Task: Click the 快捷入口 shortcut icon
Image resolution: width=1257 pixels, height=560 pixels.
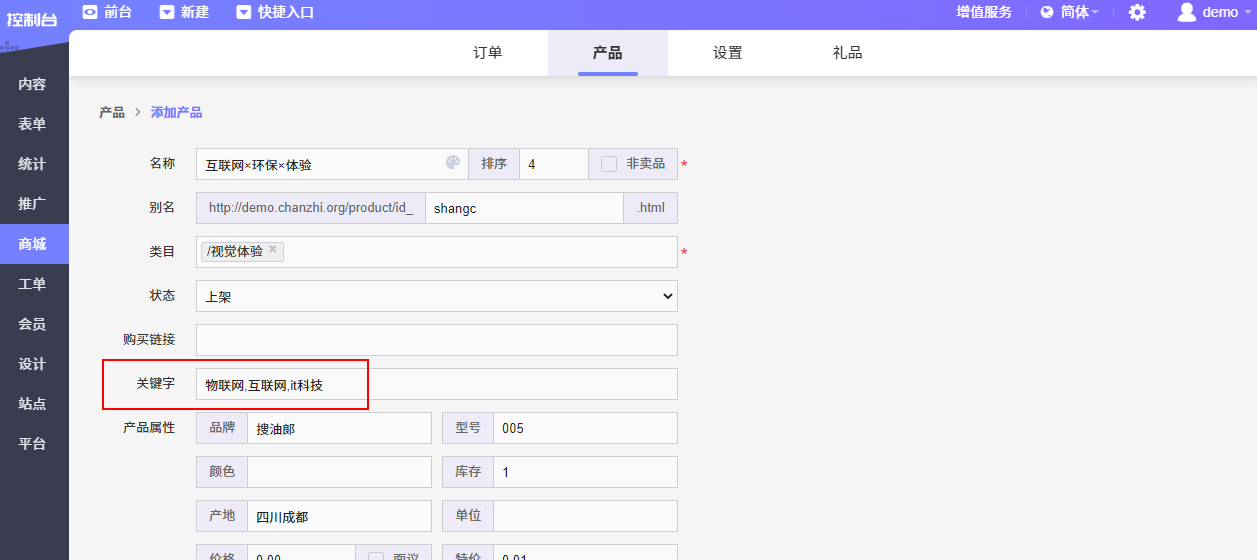Action: 244,12
